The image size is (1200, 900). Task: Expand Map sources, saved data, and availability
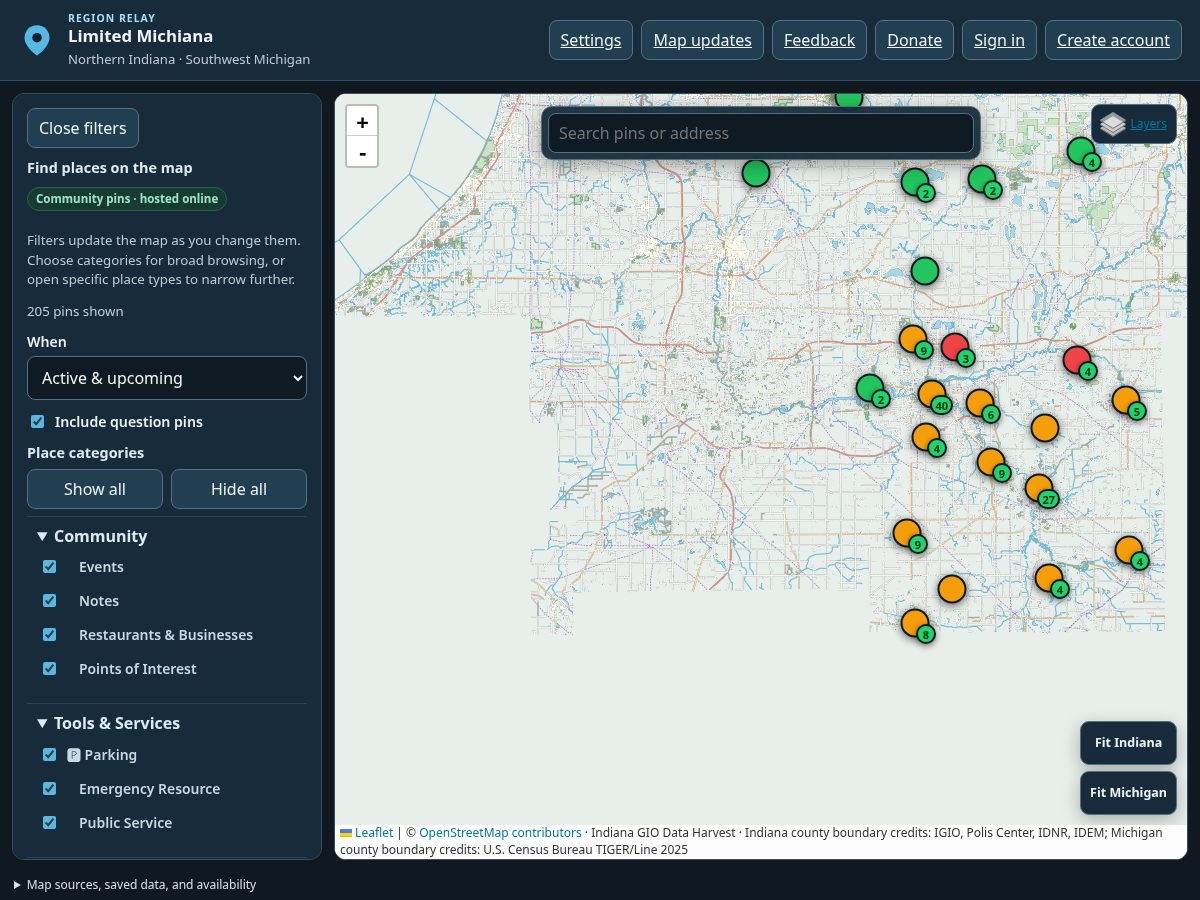pyautogui.click(x=135, y=885)
